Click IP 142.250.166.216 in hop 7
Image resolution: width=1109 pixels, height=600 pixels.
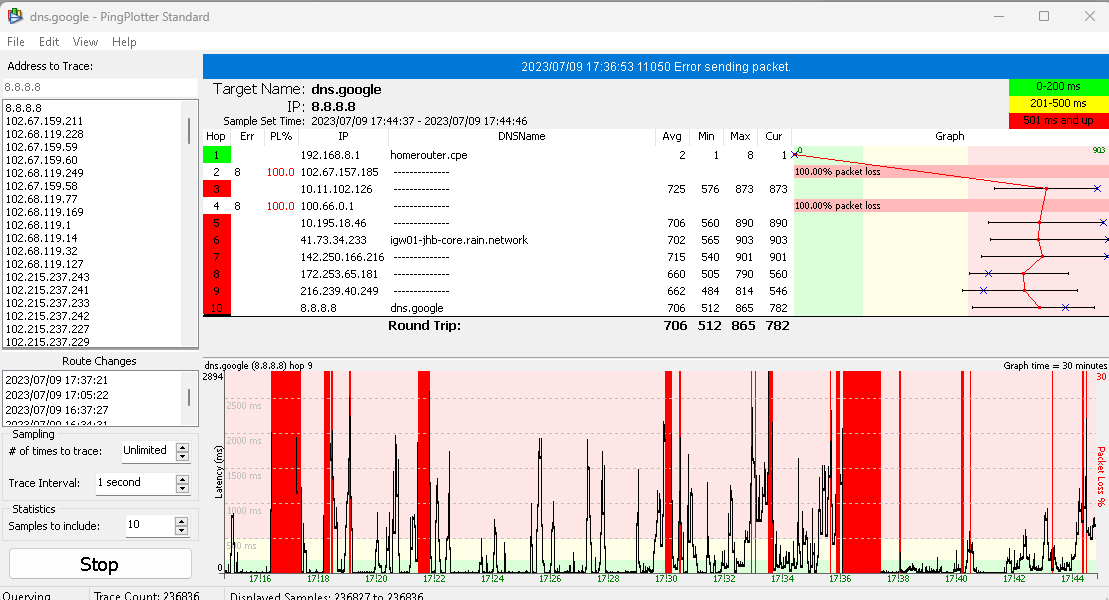pos(342,257)
